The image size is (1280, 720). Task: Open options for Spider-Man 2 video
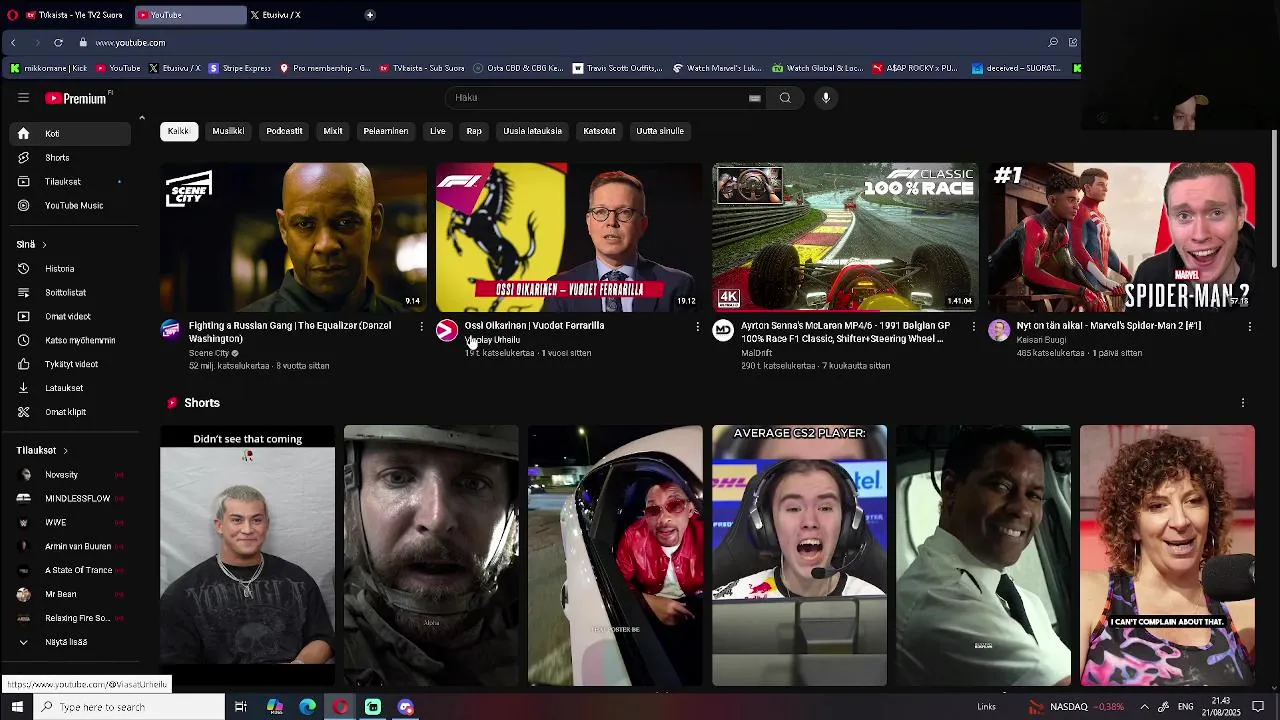pos(1249,327)
